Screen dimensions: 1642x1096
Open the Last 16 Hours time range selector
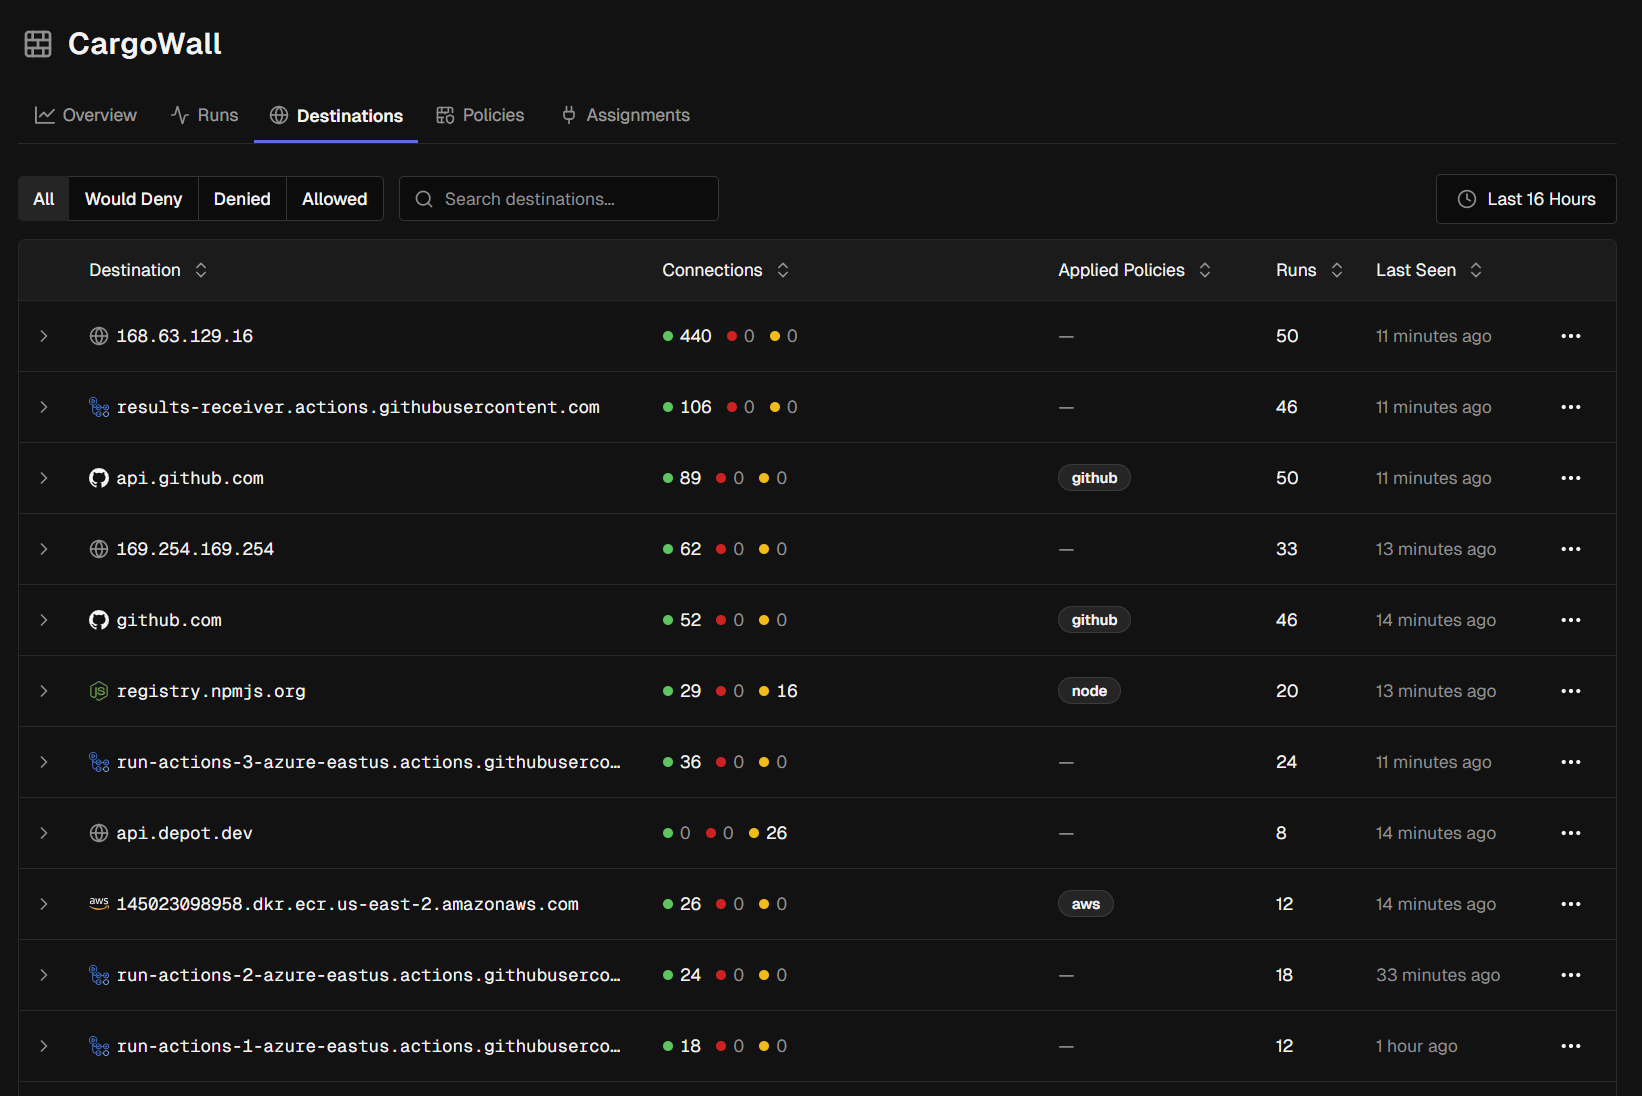(x=1525, y=199)
